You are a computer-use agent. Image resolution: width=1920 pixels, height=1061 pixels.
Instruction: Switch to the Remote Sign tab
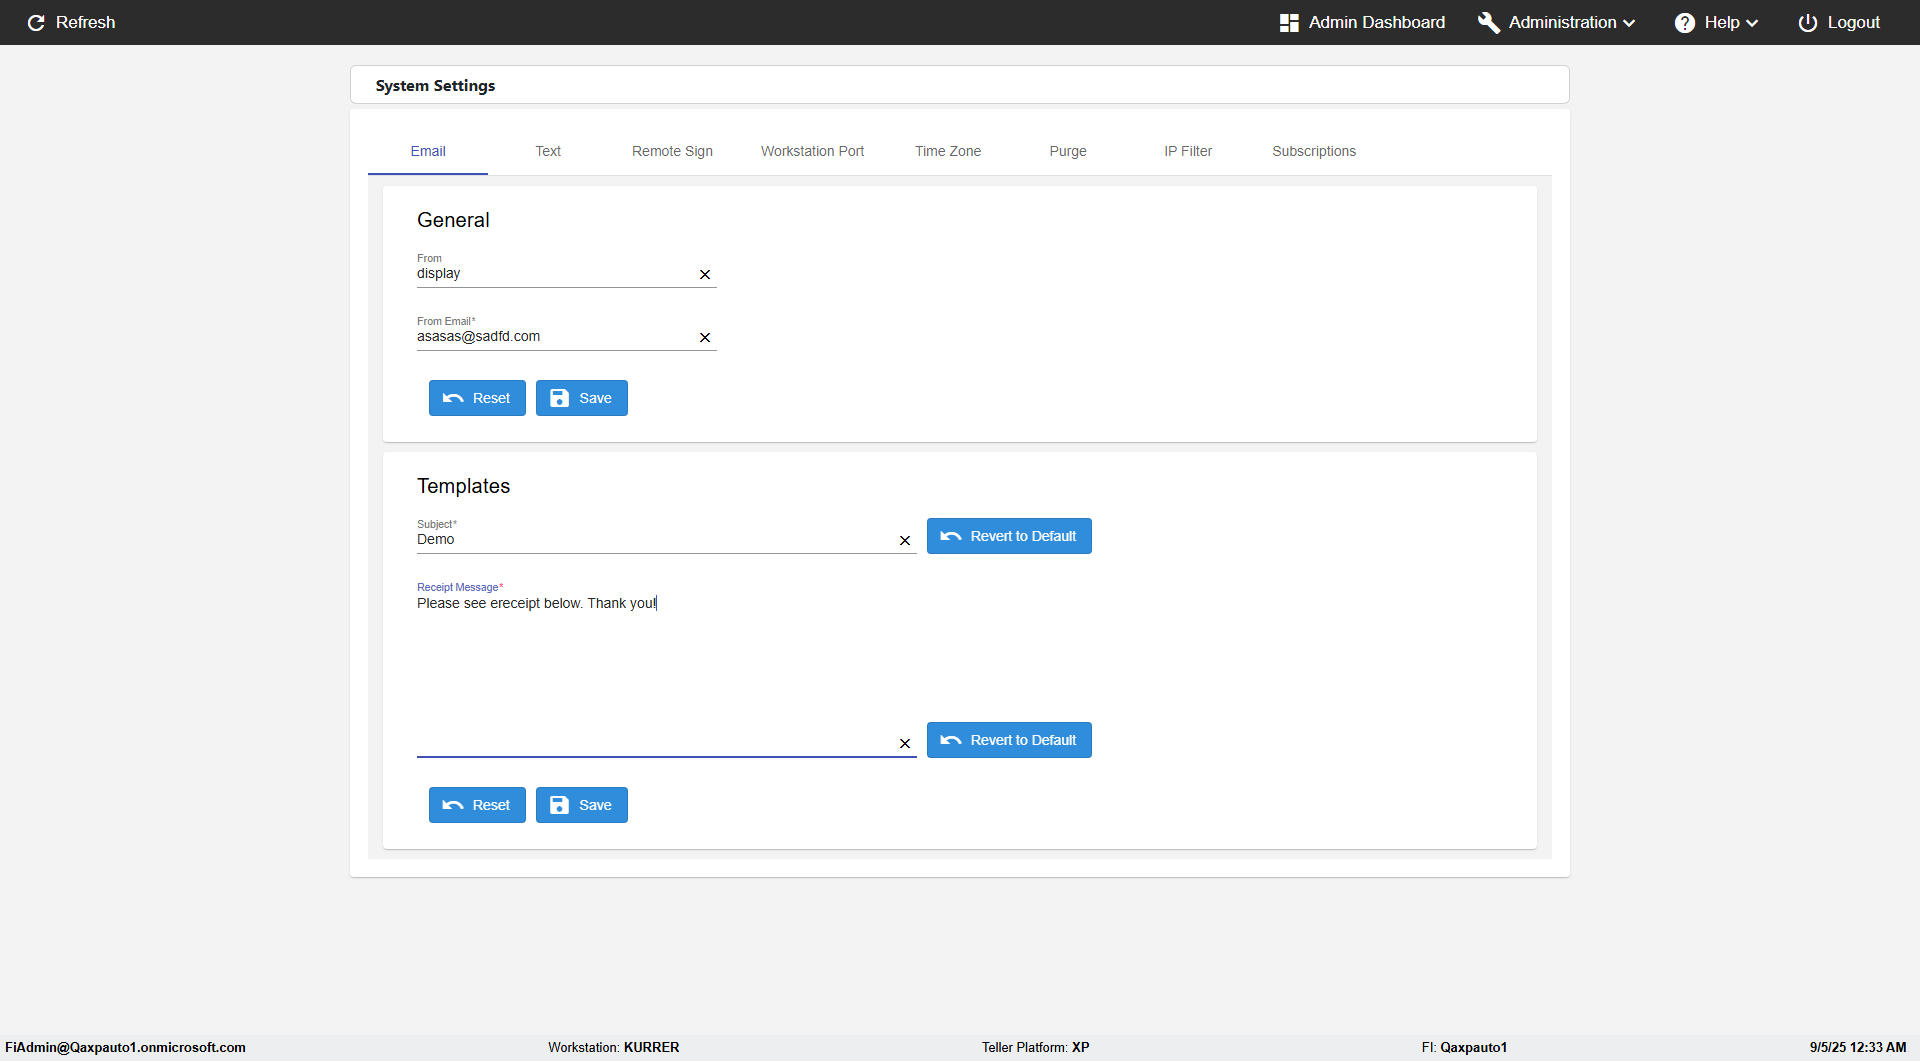(672, 151)
